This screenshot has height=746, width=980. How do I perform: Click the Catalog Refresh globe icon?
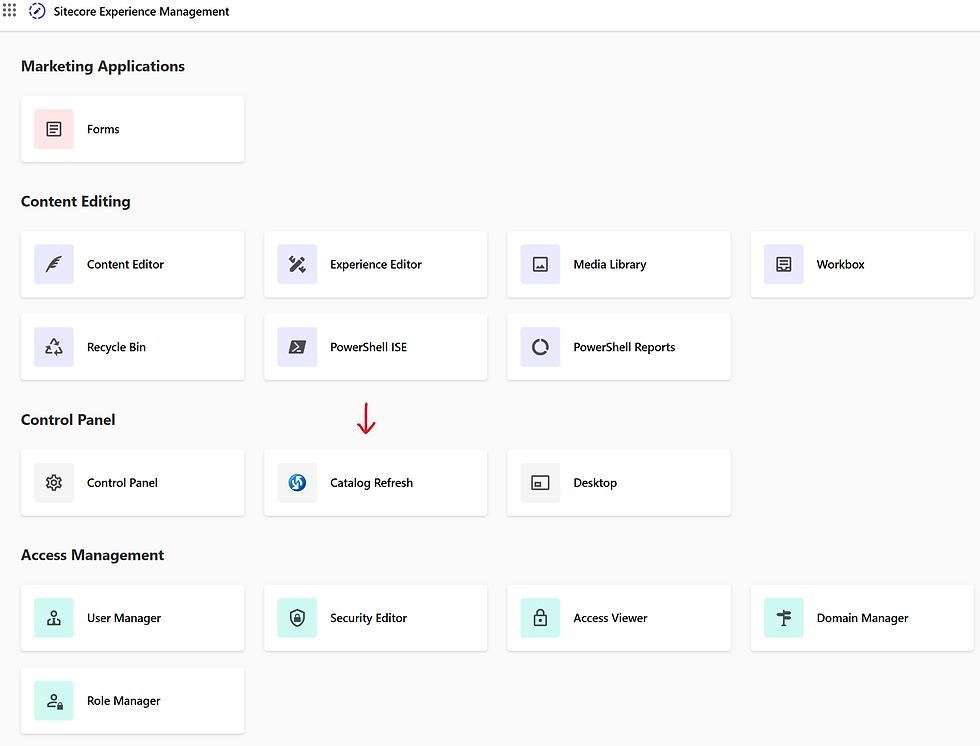click(x=297, y=483)
